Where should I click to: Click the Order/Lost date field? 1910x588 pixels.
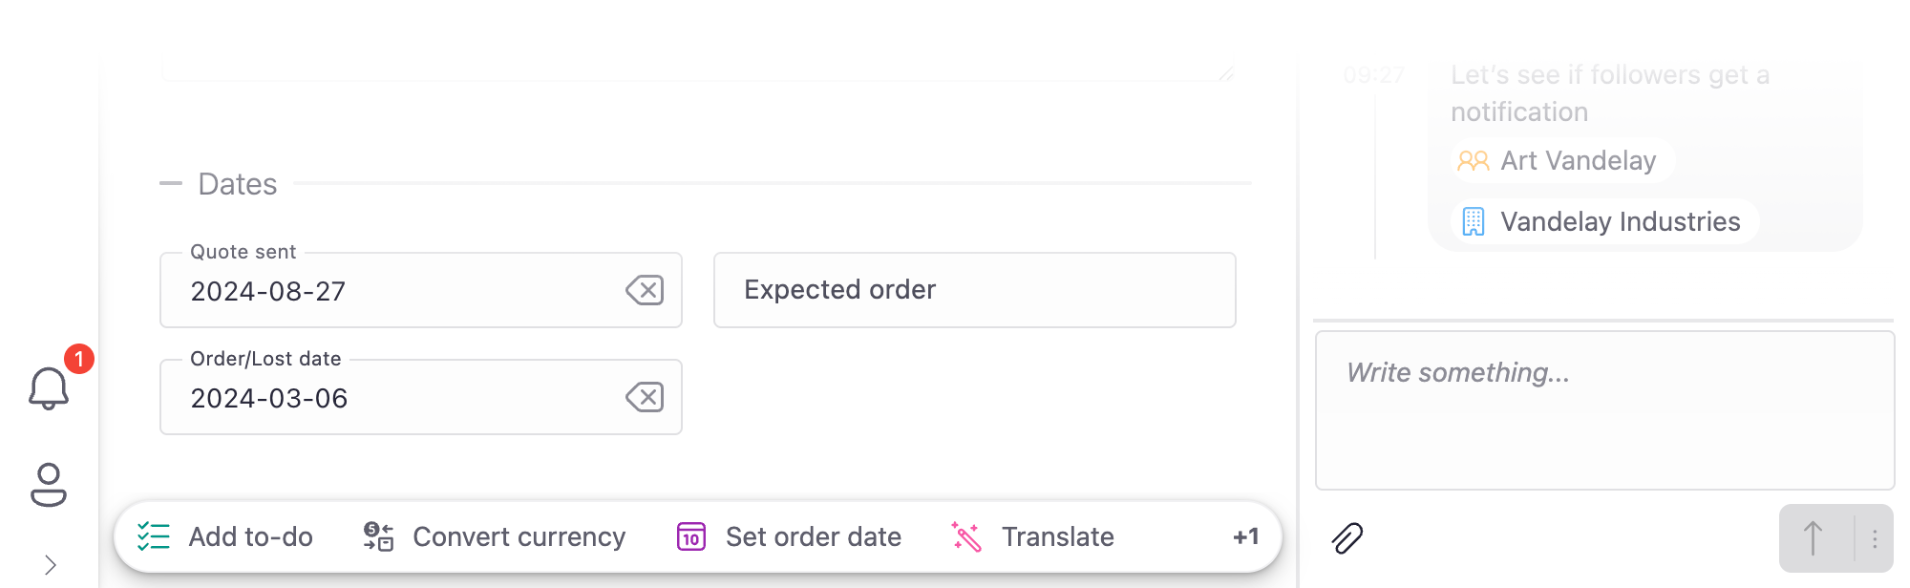click(400, 398)
